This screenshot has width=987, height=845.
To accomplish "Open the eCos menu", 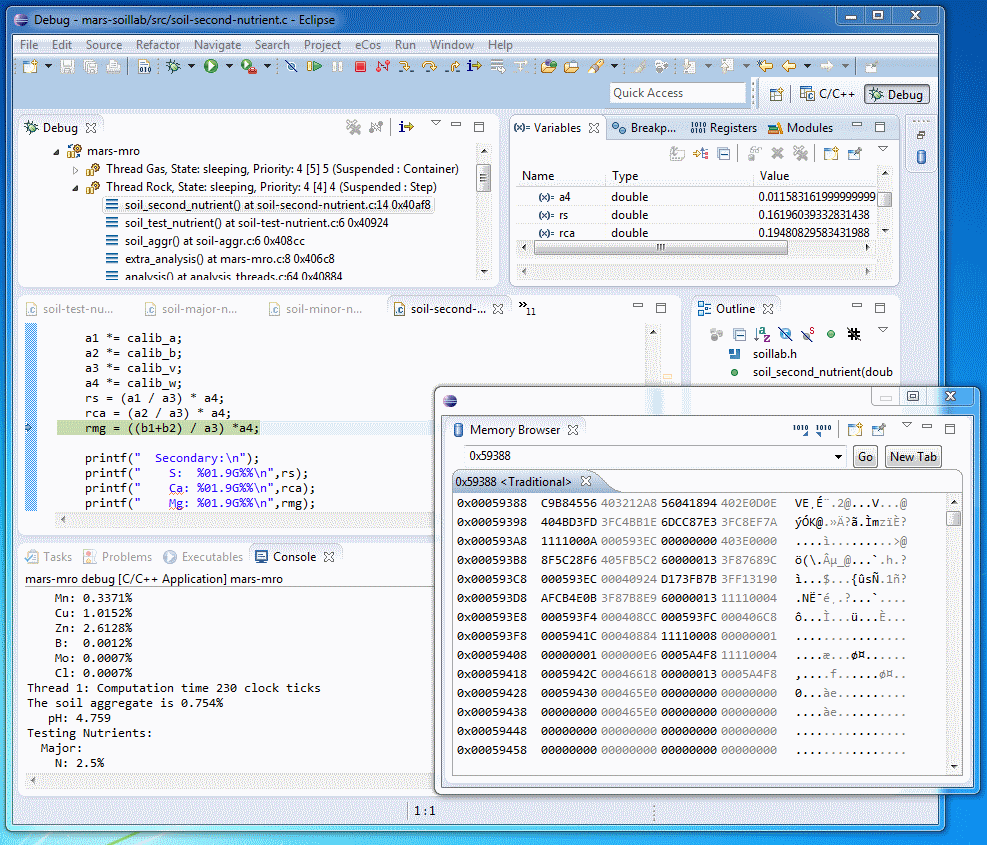I will pos(369,44).
